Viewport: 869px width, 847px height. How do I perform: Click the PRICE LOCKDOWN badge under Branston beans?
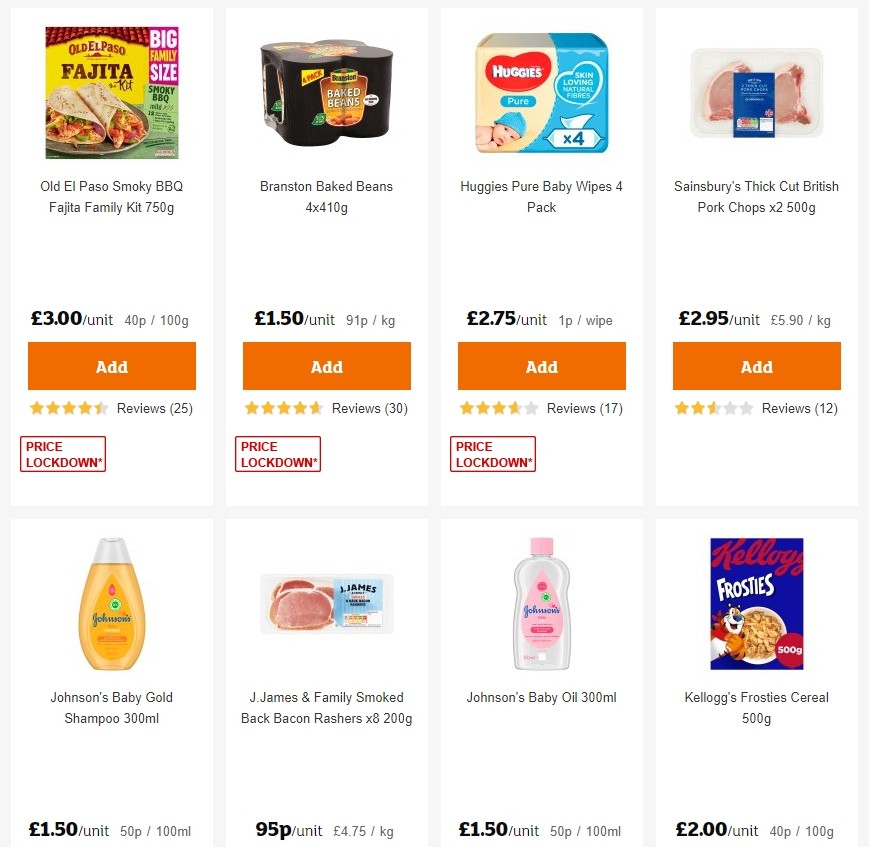click(x=277, y=453)
